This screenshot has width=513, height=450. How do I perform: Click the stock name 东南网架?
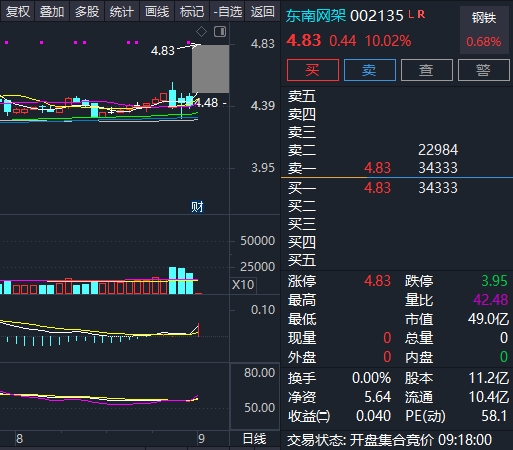pos(316,15)
